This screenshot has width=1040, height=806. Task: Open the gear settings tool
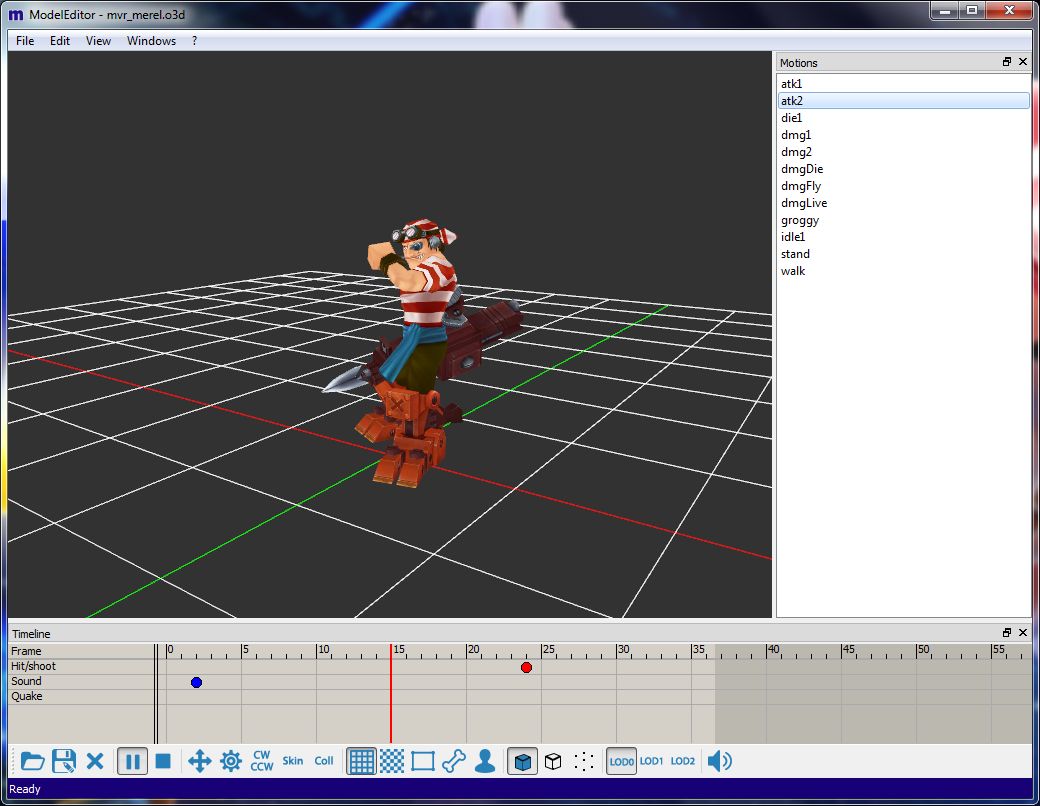point(231,761)
